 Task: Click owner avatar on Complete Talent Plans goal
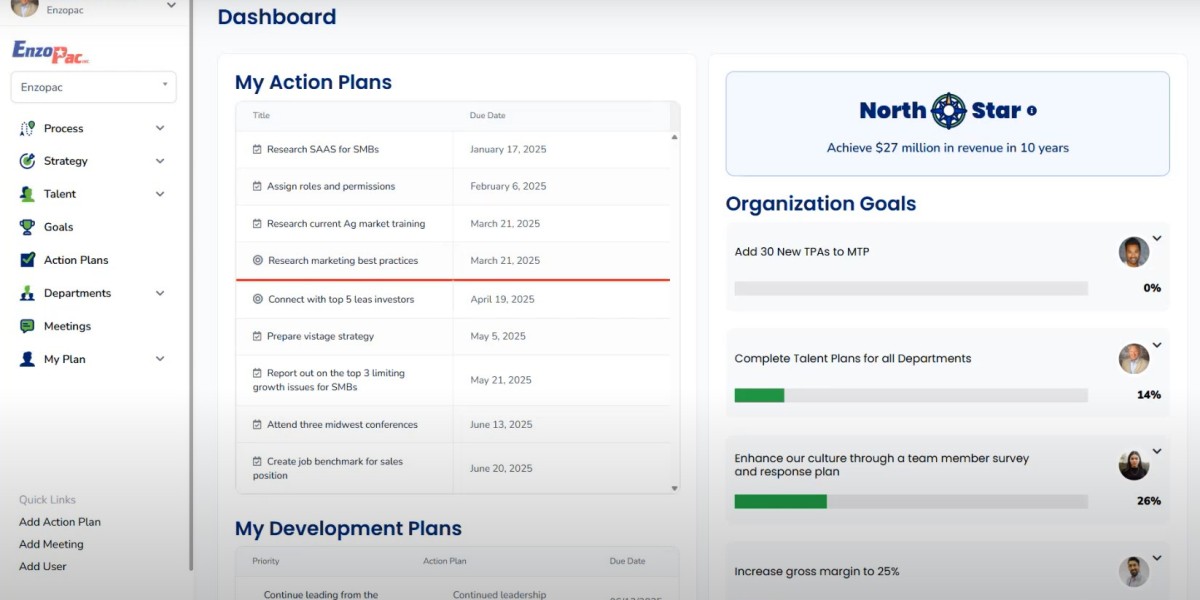click(x=1134, y=359)
